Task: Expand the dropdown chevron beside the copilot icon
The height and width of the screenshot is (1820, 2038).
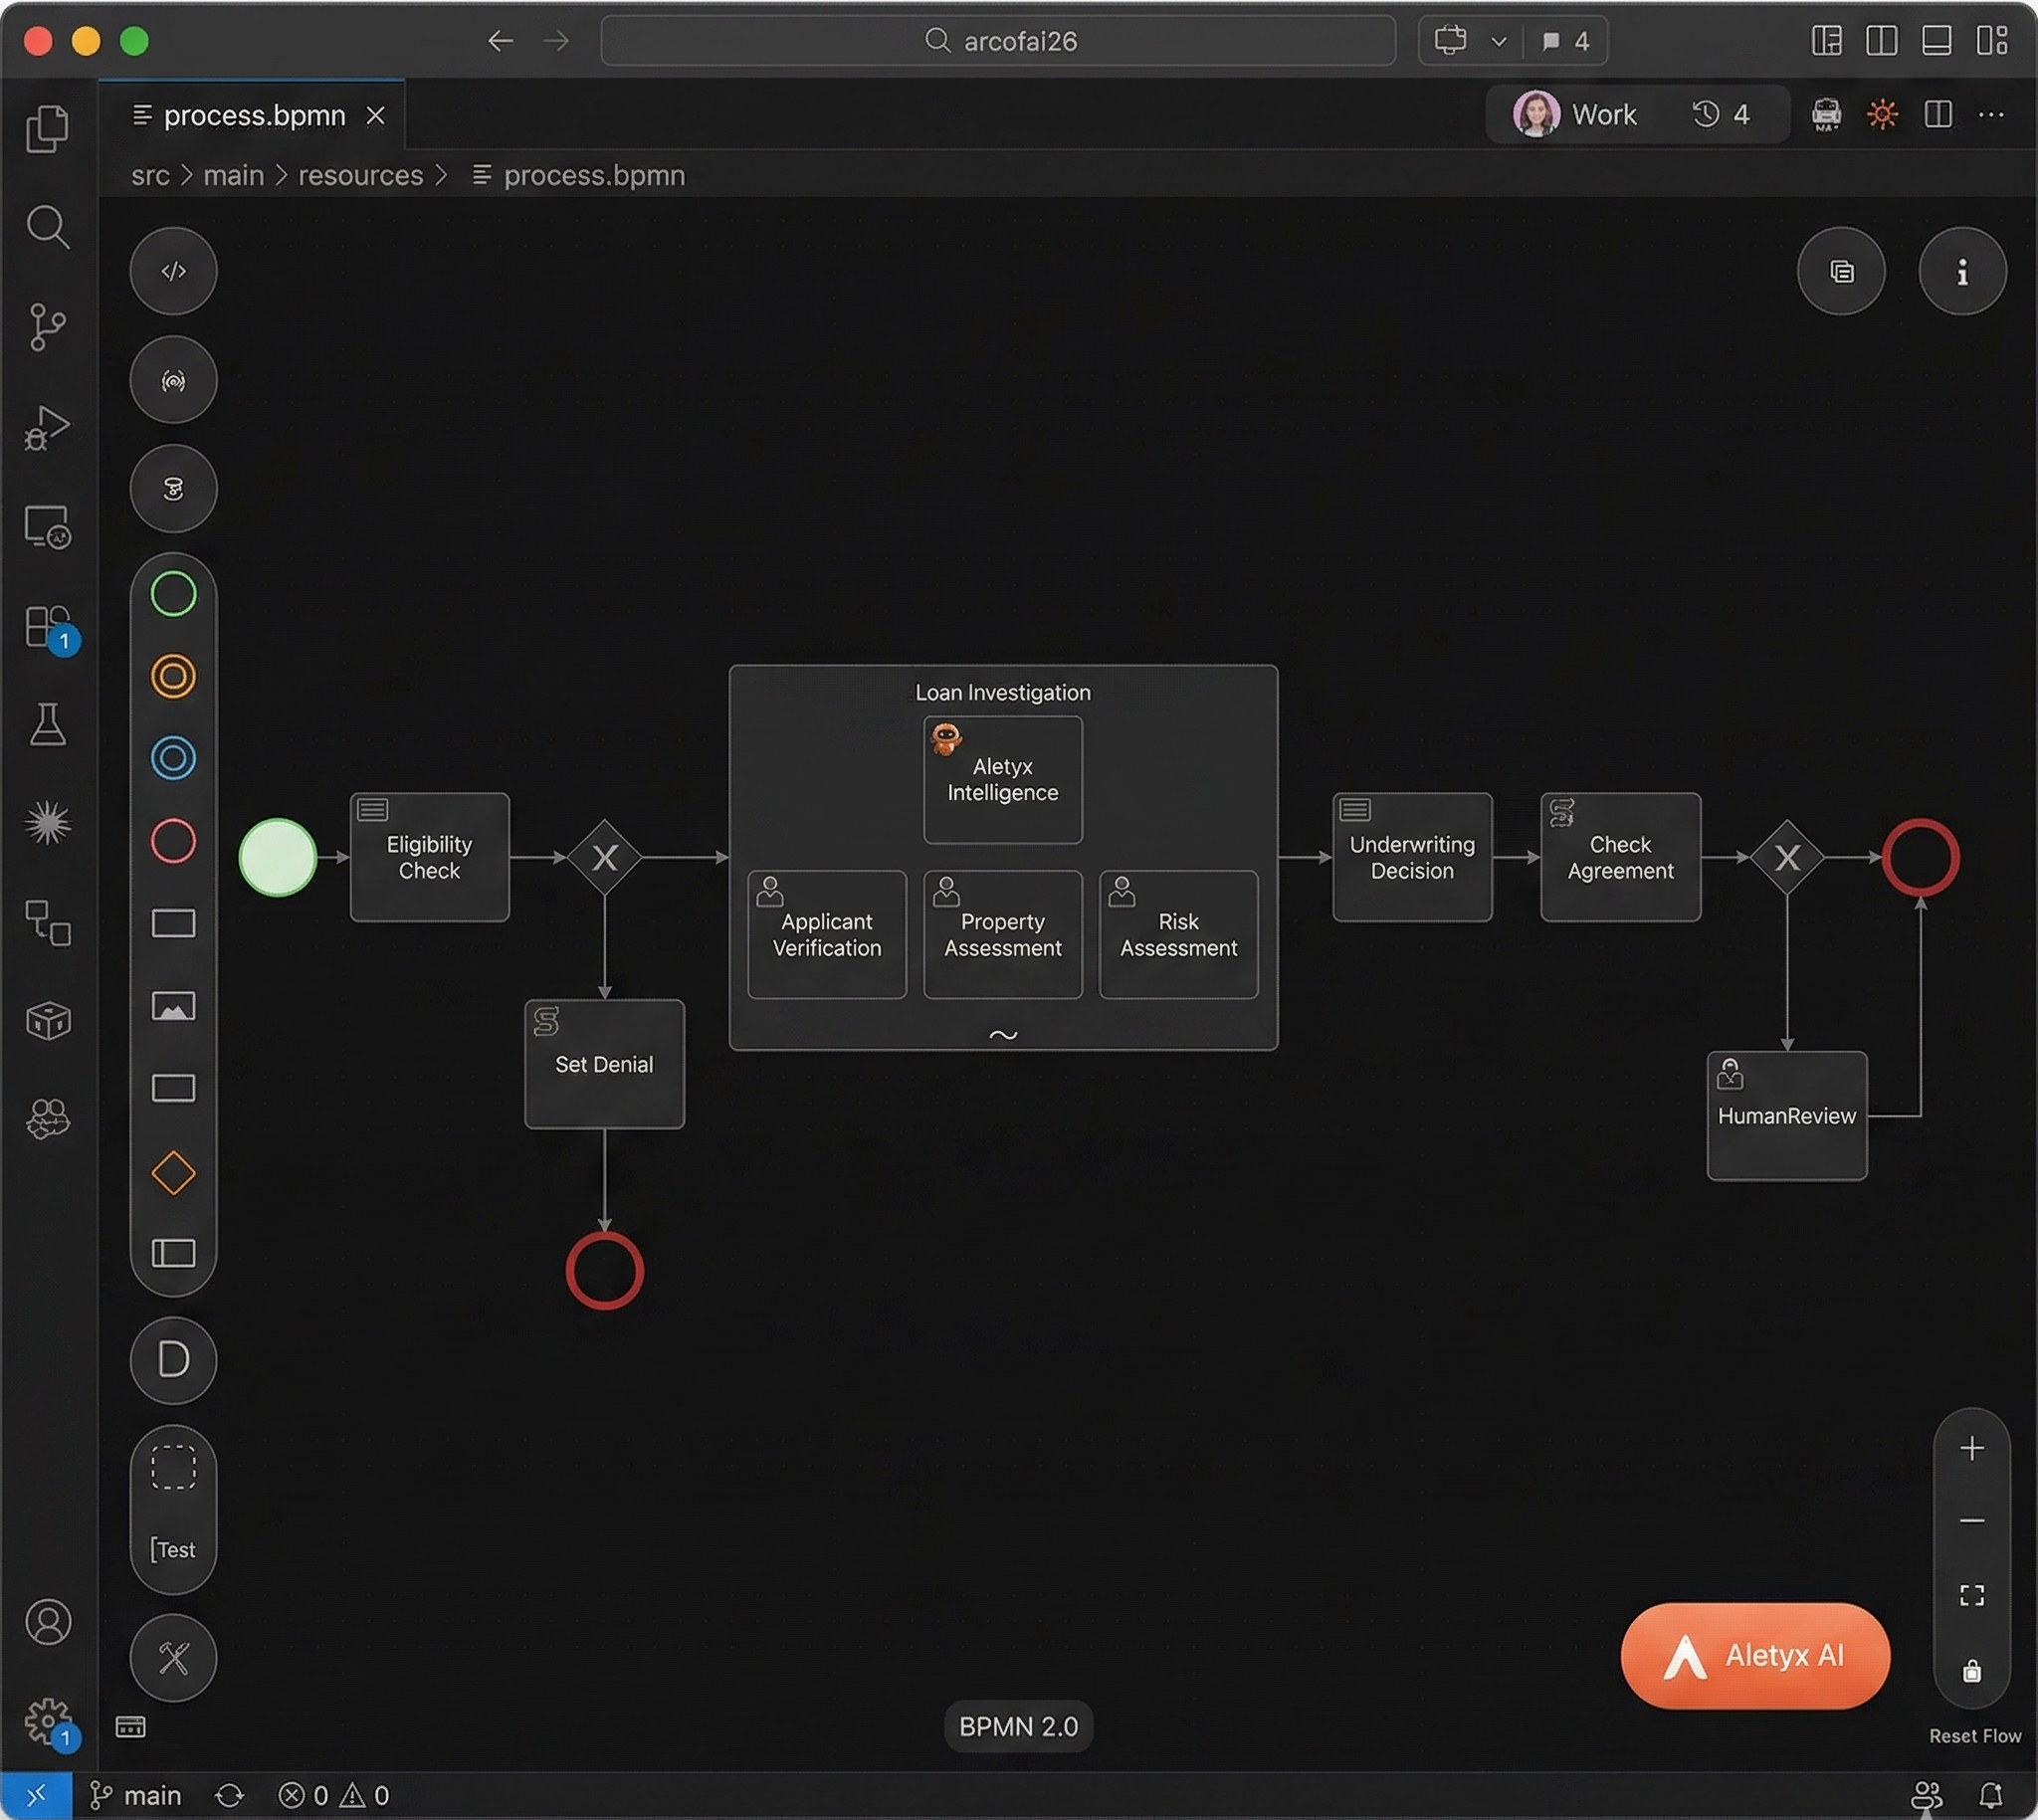Action: click(x=1497, y=41)
